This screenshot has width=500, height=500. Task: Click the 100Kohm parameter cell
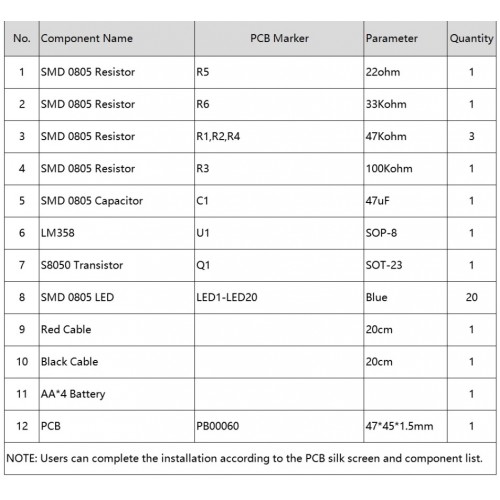click(x=405, y=169)
